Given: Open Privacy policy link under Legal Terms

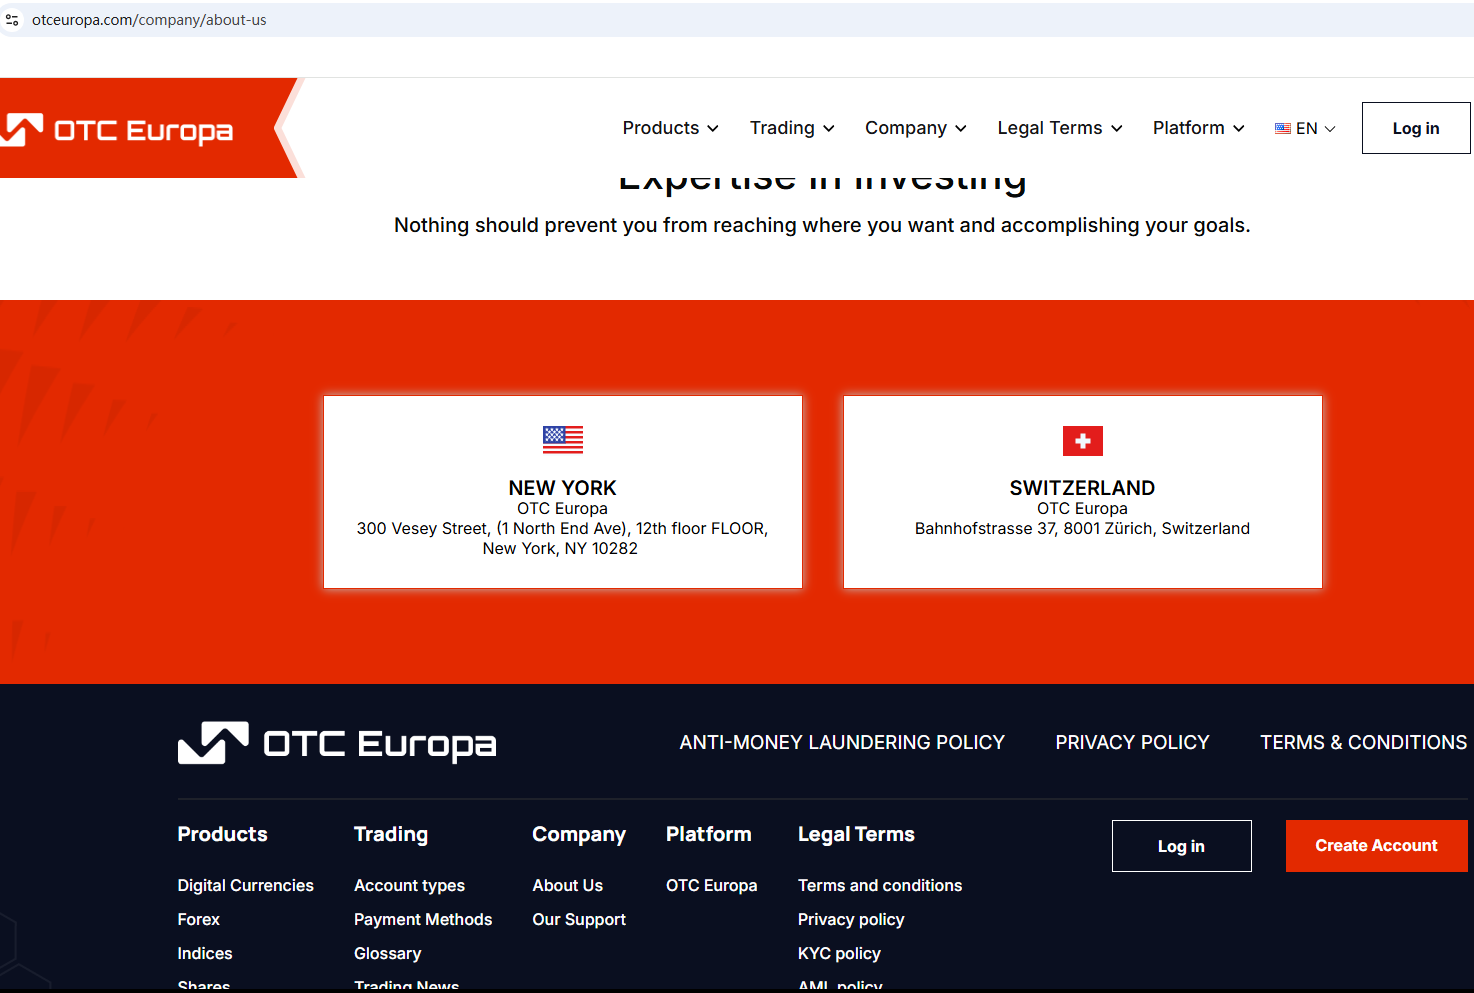Looking at the screenshot, I should (x=851, y=920).
